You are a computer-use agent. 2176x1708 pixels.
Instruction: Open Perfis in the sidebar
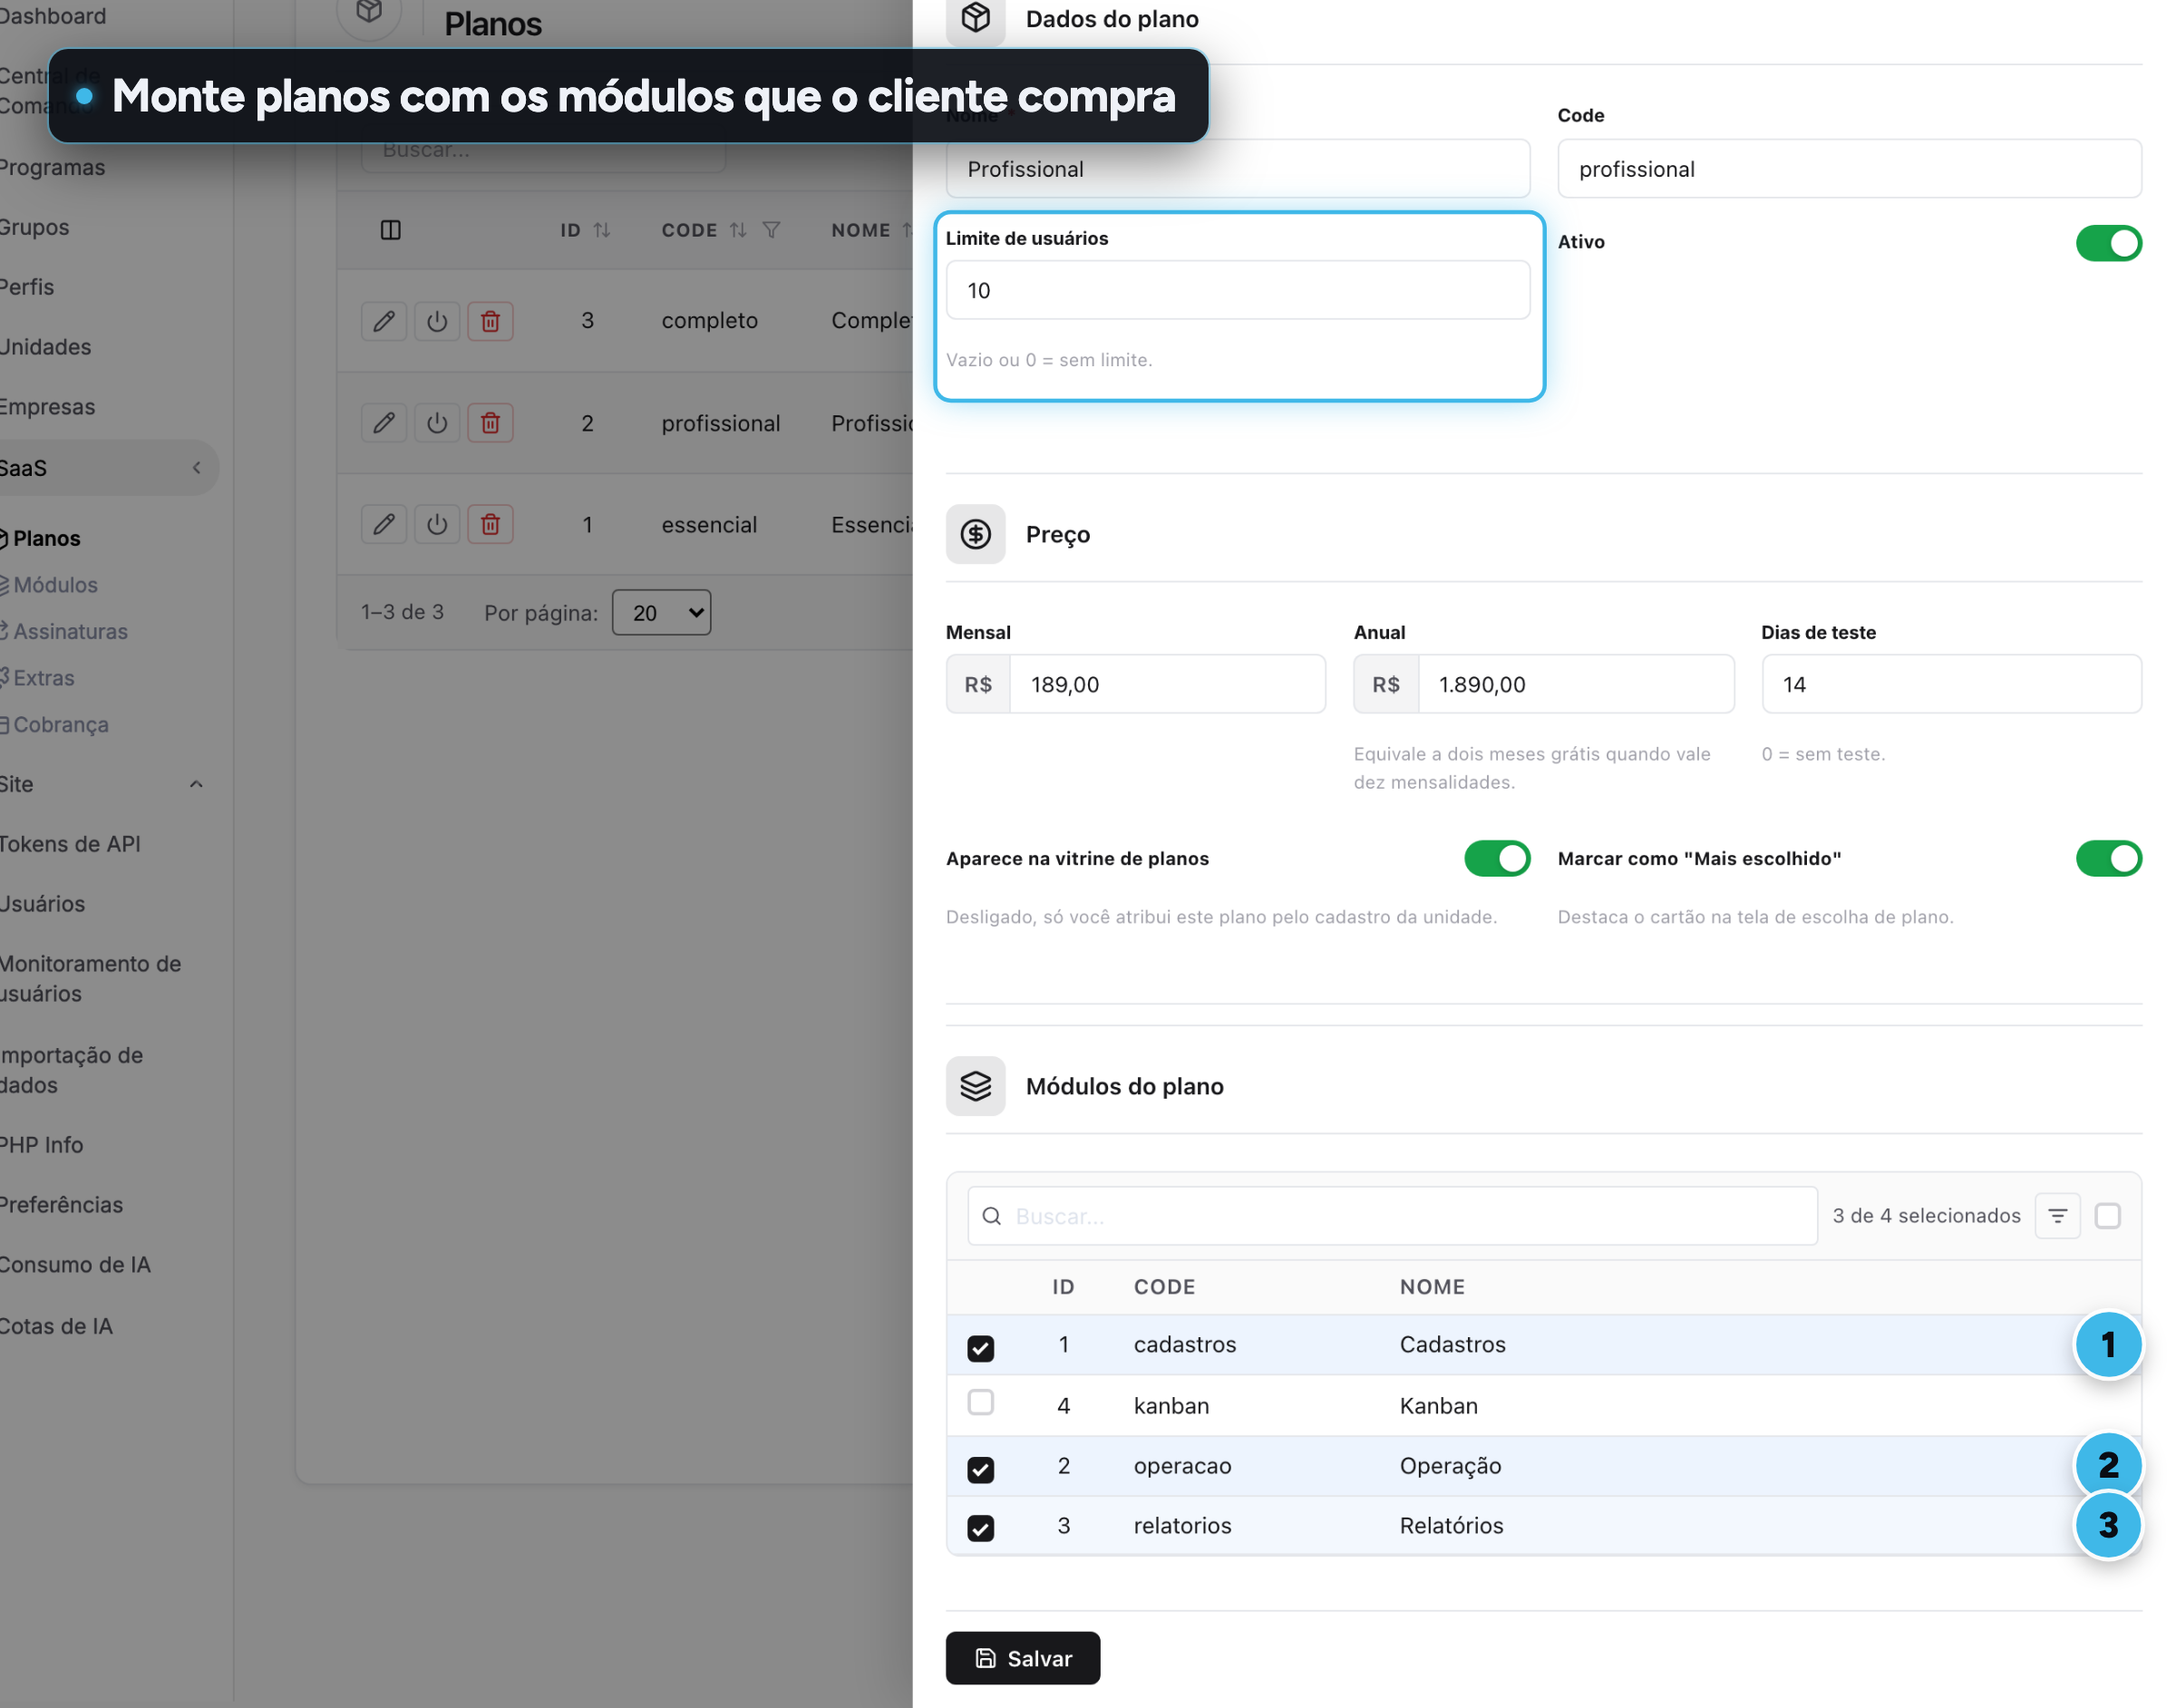click(x=27, y=287)
